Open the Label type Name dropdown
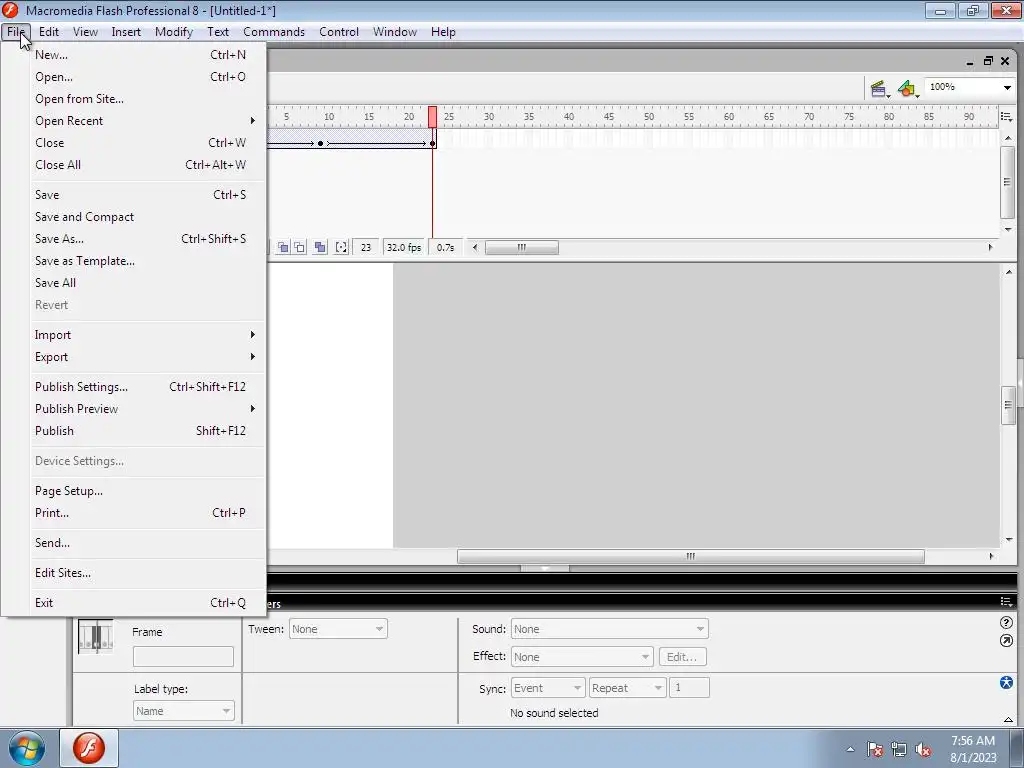Screen dimensions: 1024x768 pos(184,711)
